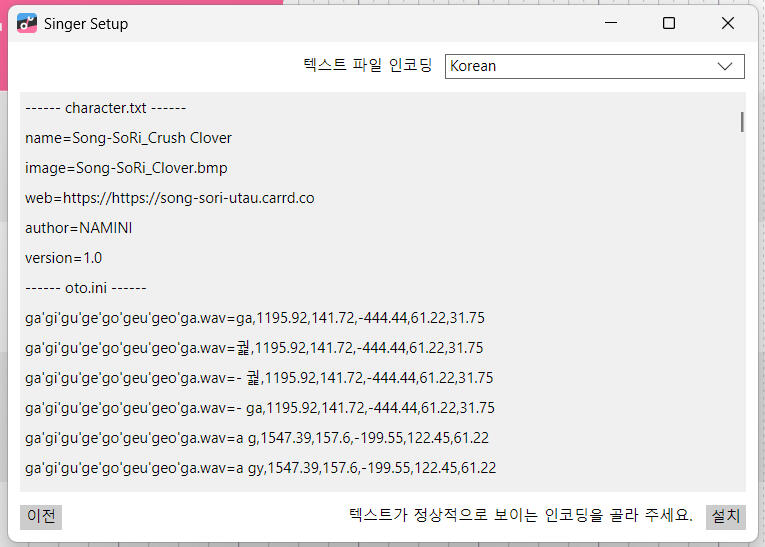
Task: Maximize the Singer Setup window
Action: pyautogui.click(x=669, y=23)
